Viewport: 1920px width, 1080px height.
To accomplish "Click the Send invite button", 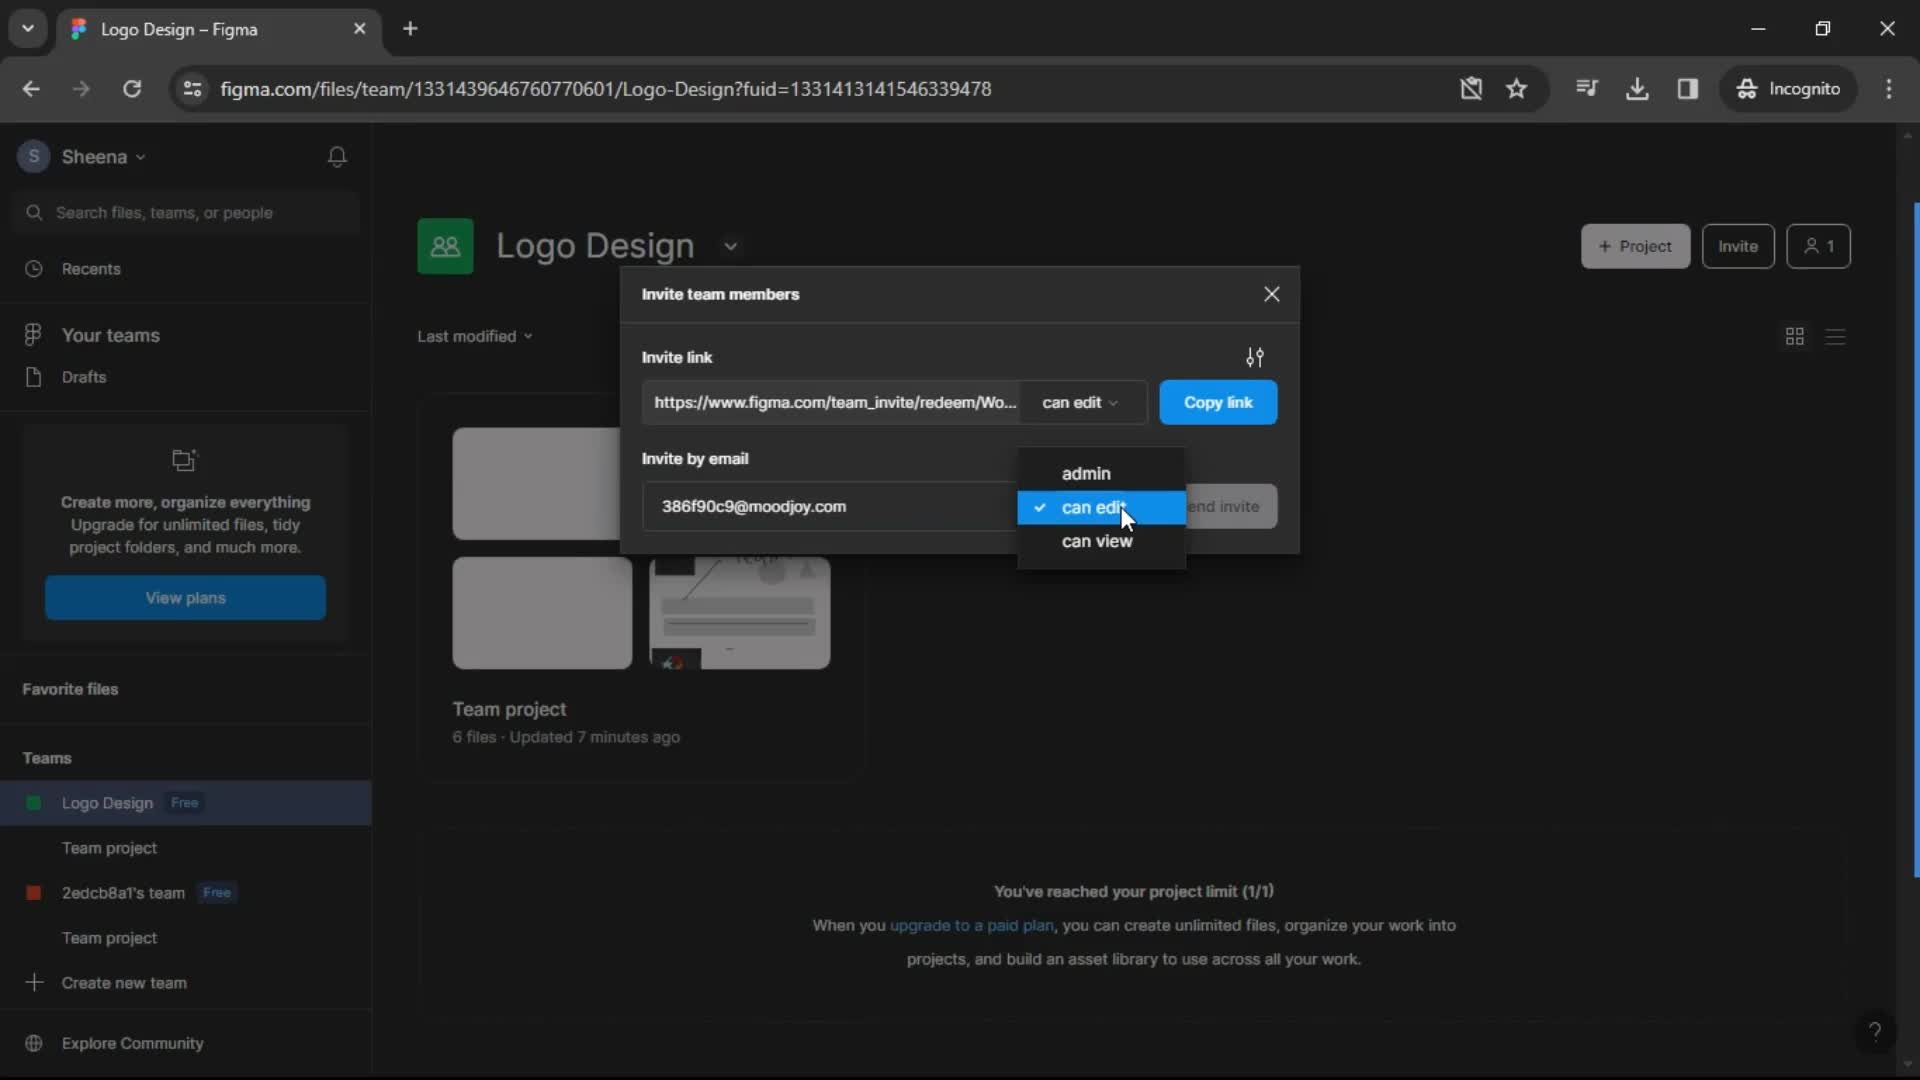I will 1231,506.
